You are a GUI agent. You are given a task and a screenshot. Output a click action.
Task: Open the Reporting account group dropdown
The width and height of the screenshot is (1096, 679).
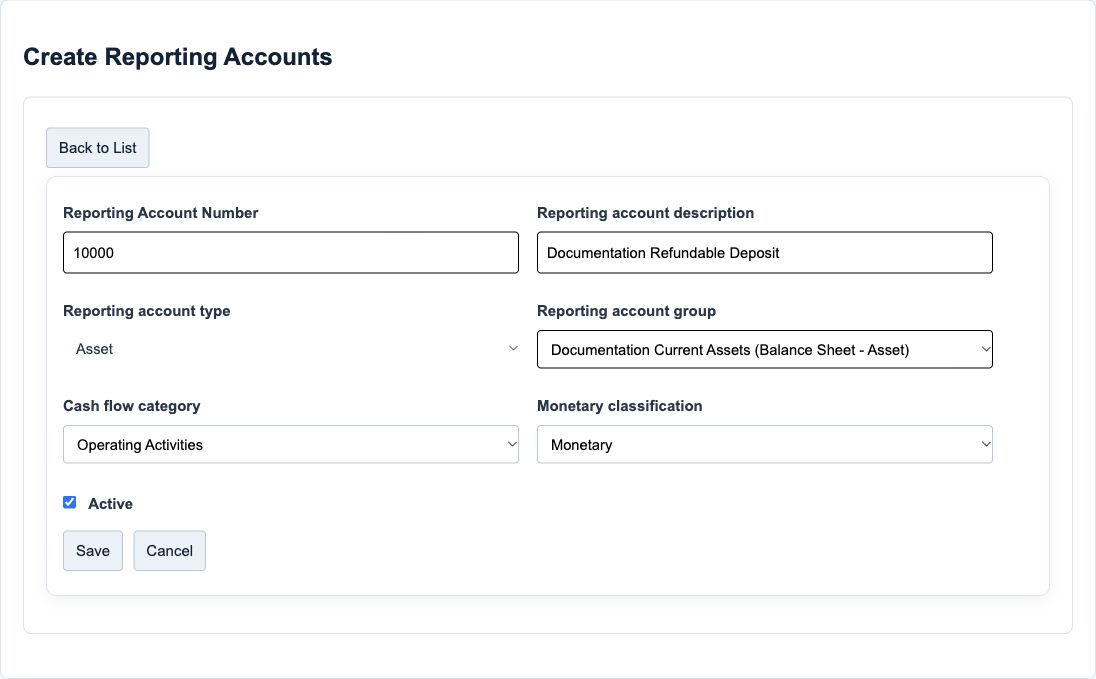point(765,349)
